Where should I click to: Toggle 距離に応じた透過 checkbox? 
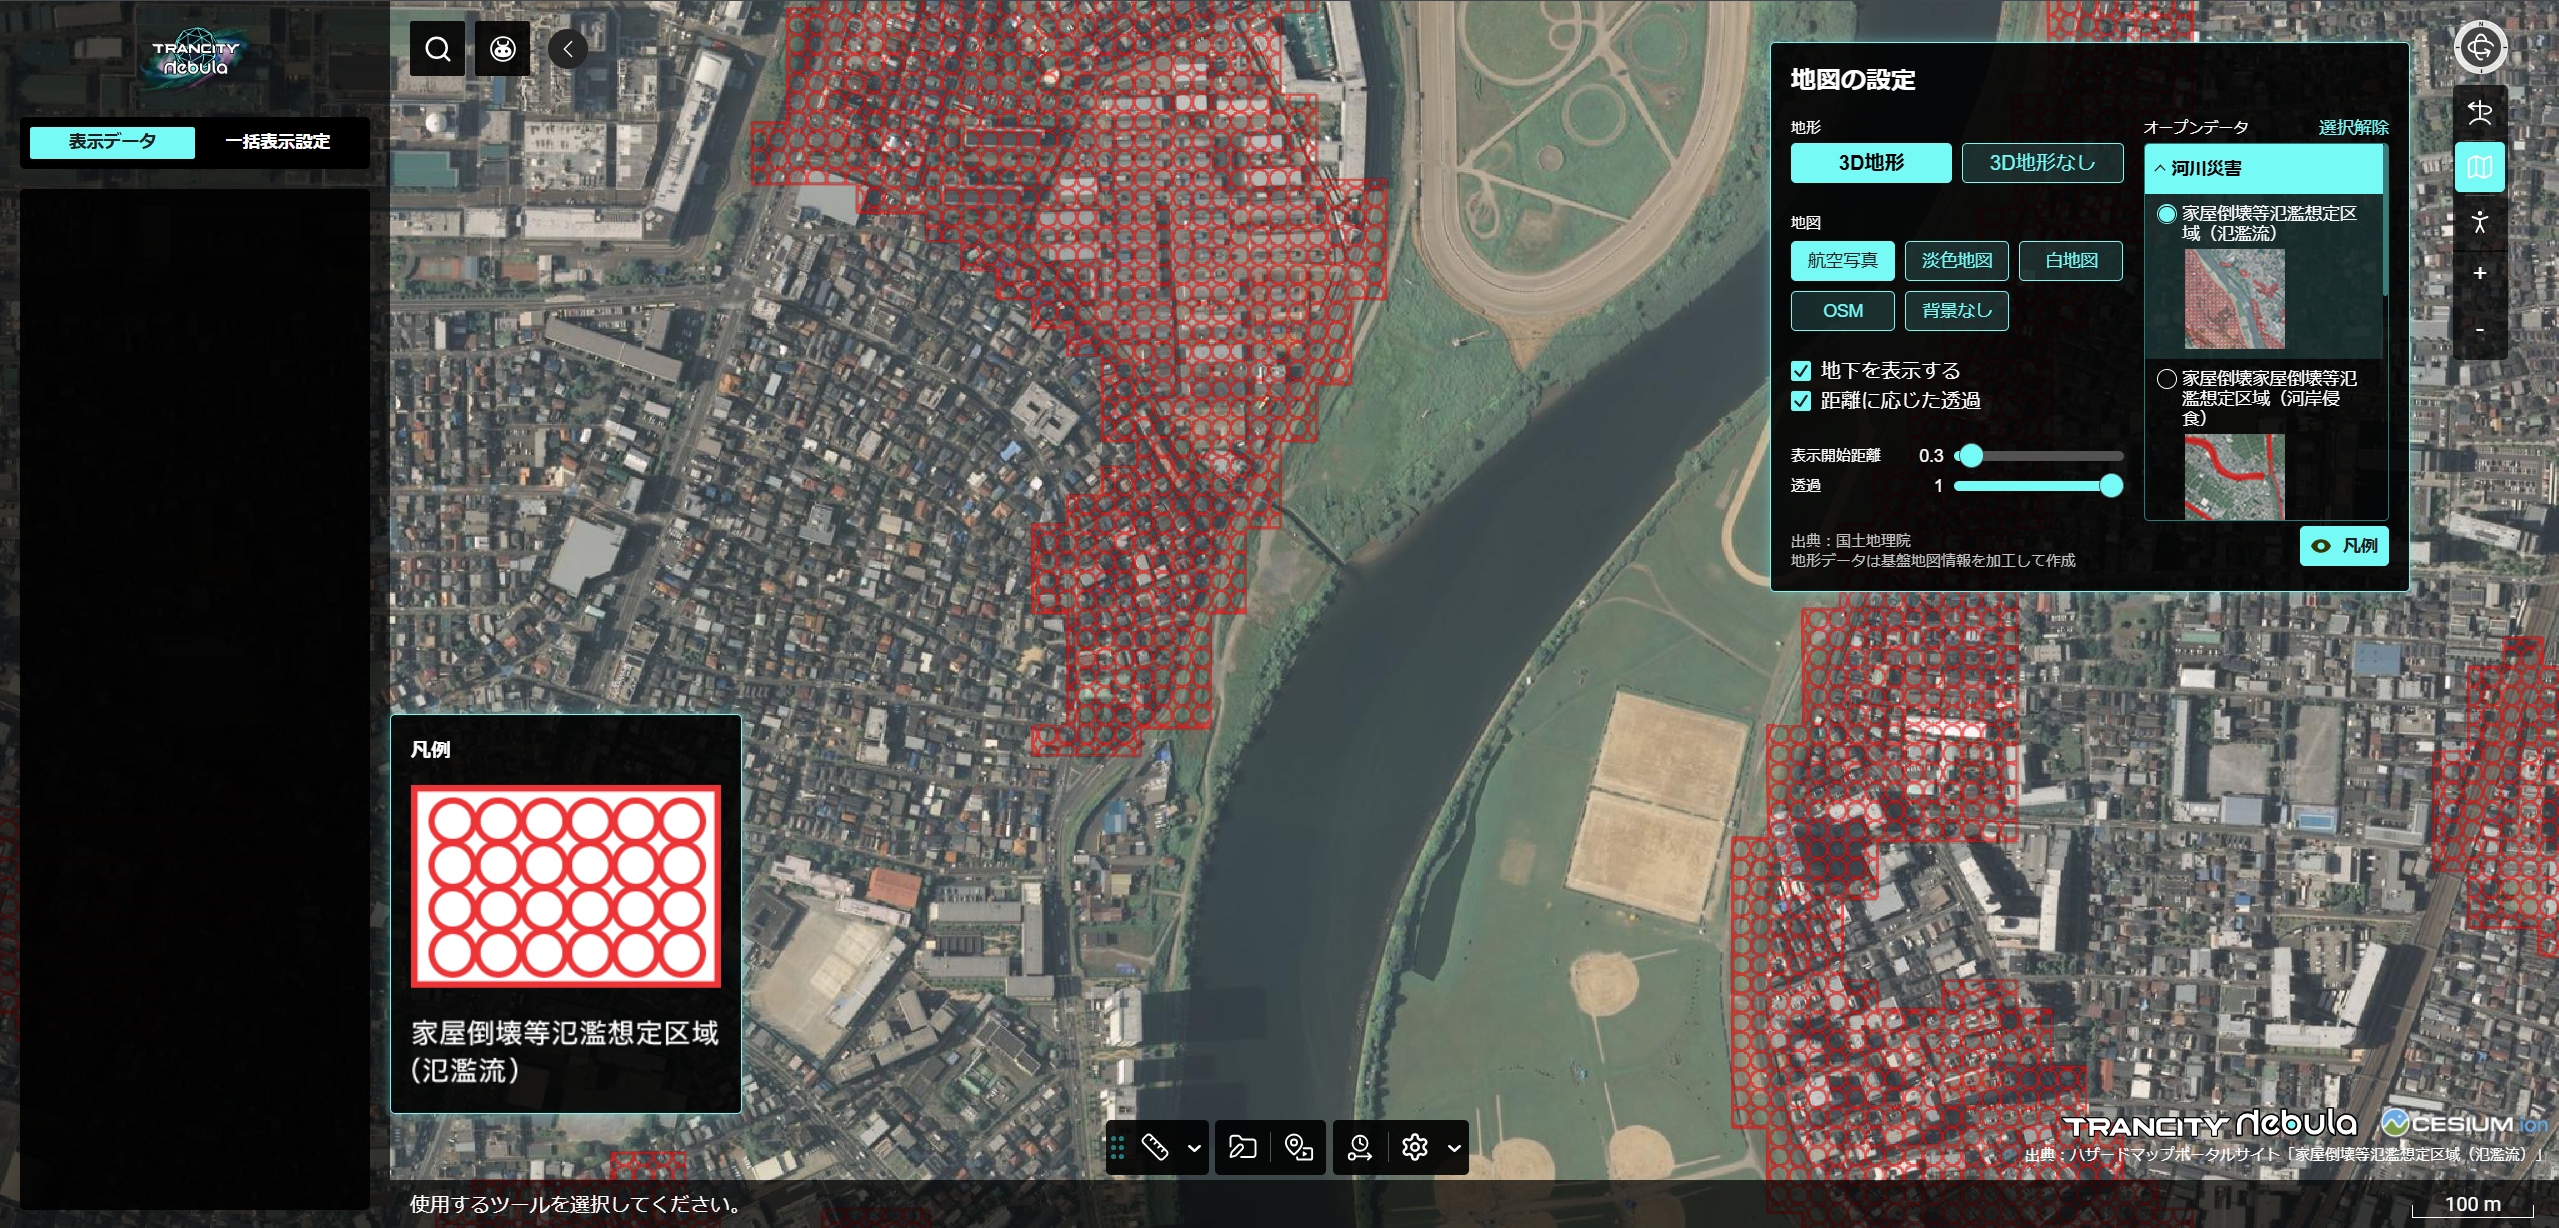[x=1801, y=401]
